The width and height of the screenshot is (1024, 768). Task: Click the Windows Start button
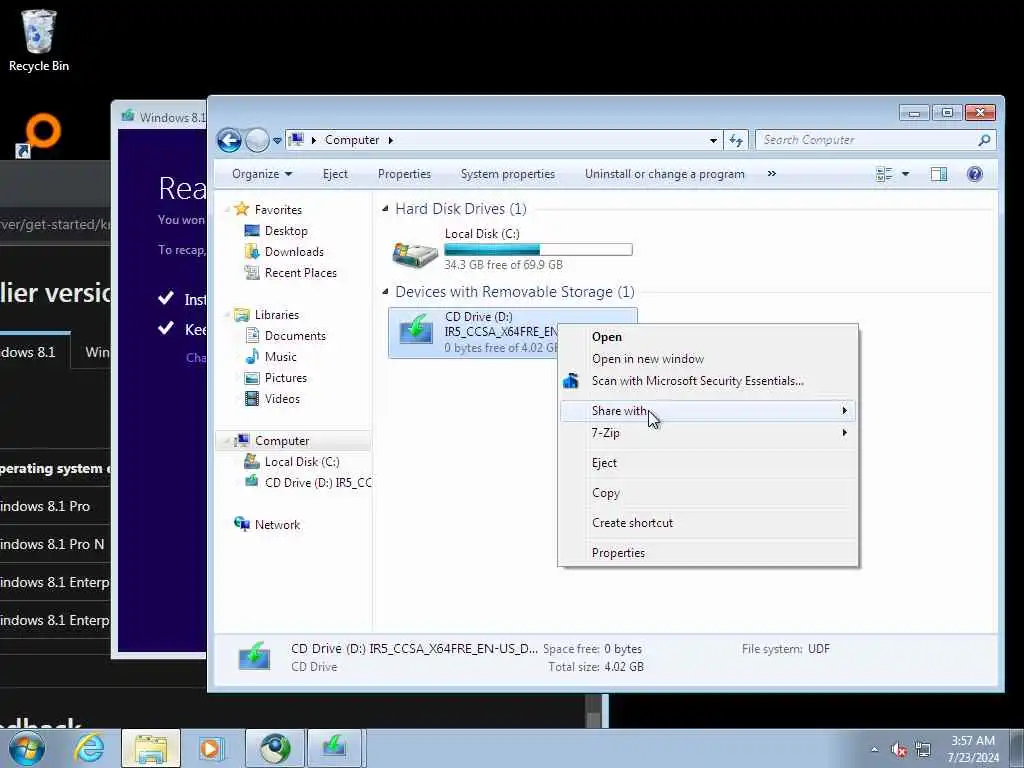pyautogui.click(x=27, y=748)
